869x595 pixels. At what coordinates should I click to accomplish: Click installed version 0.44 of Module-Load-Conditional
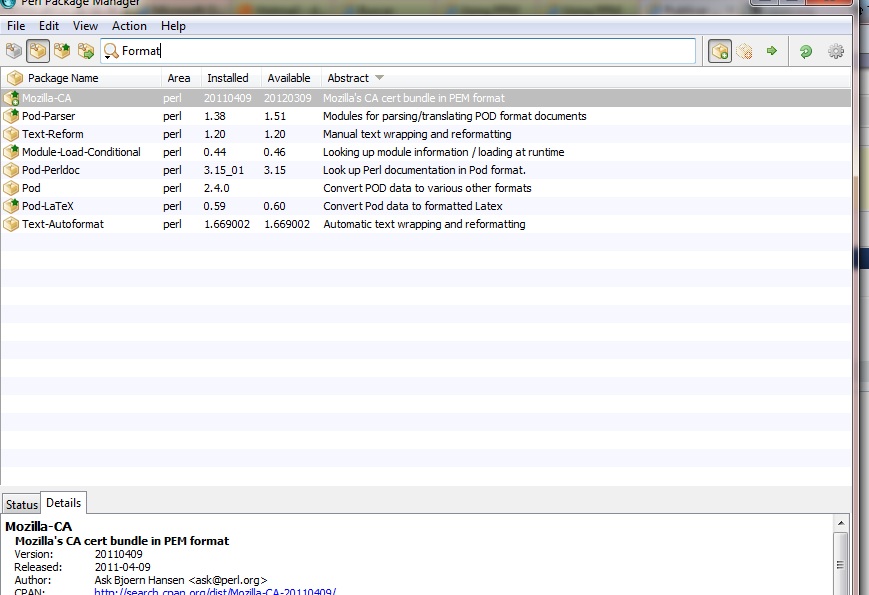point(214,152)
